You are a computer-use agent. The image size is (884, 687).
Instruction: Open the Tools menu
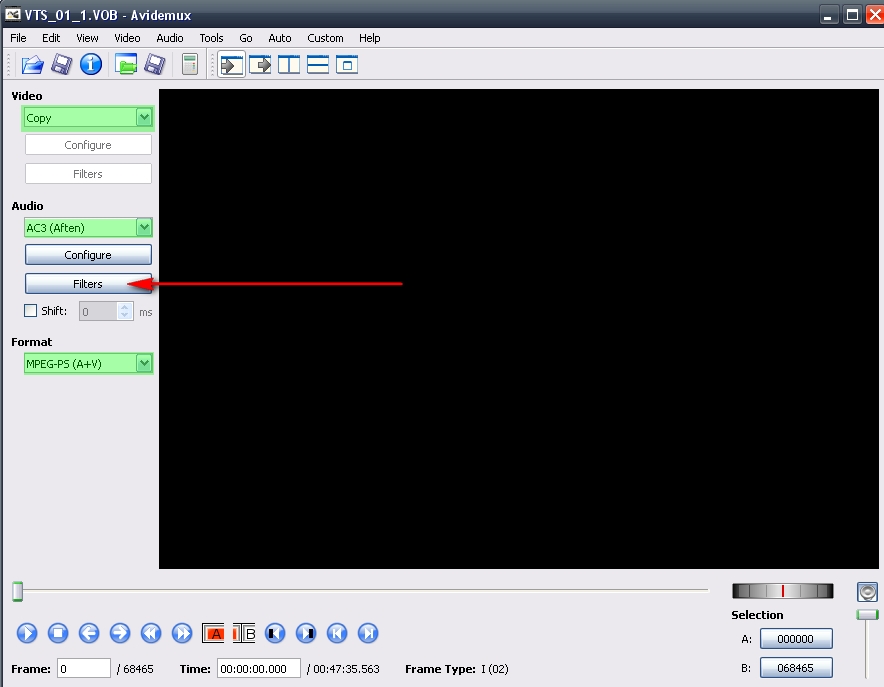tap(211, 38)
